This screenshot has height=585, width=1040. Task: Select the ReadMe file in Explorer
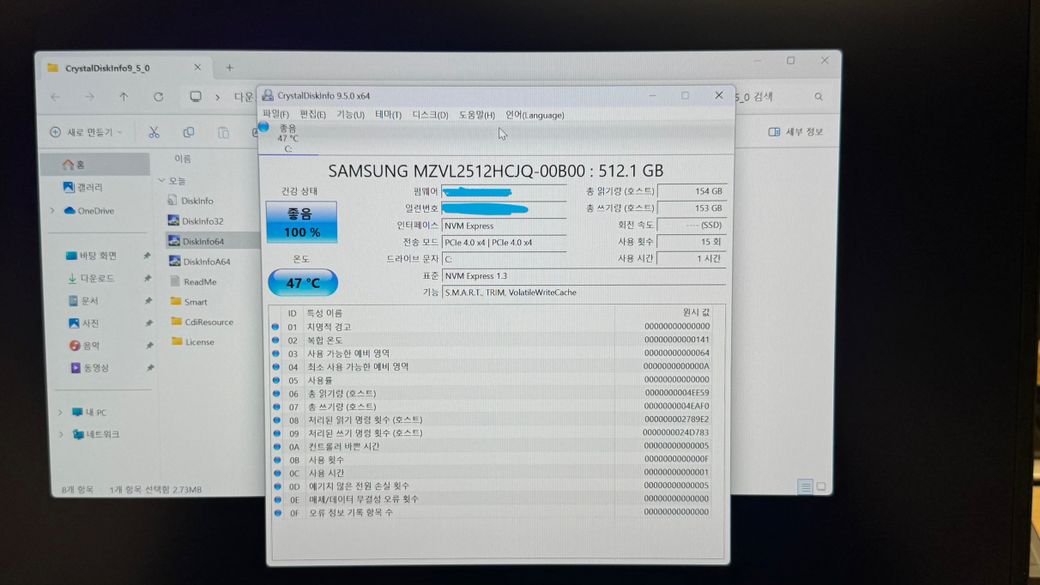(x=193, y=281)
